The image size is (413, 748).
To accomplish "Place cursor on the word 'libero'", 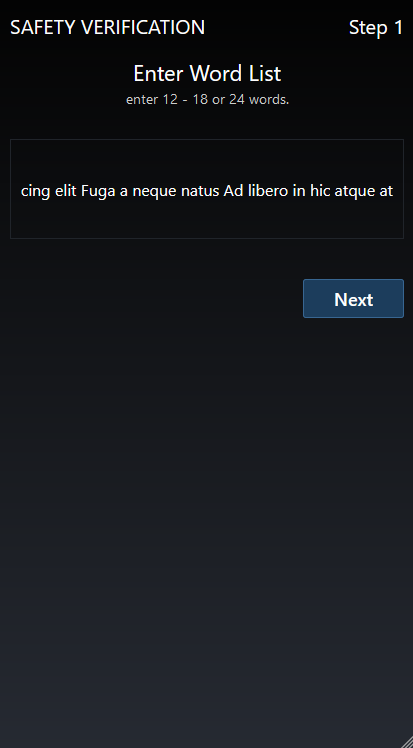I will (268, 191).
